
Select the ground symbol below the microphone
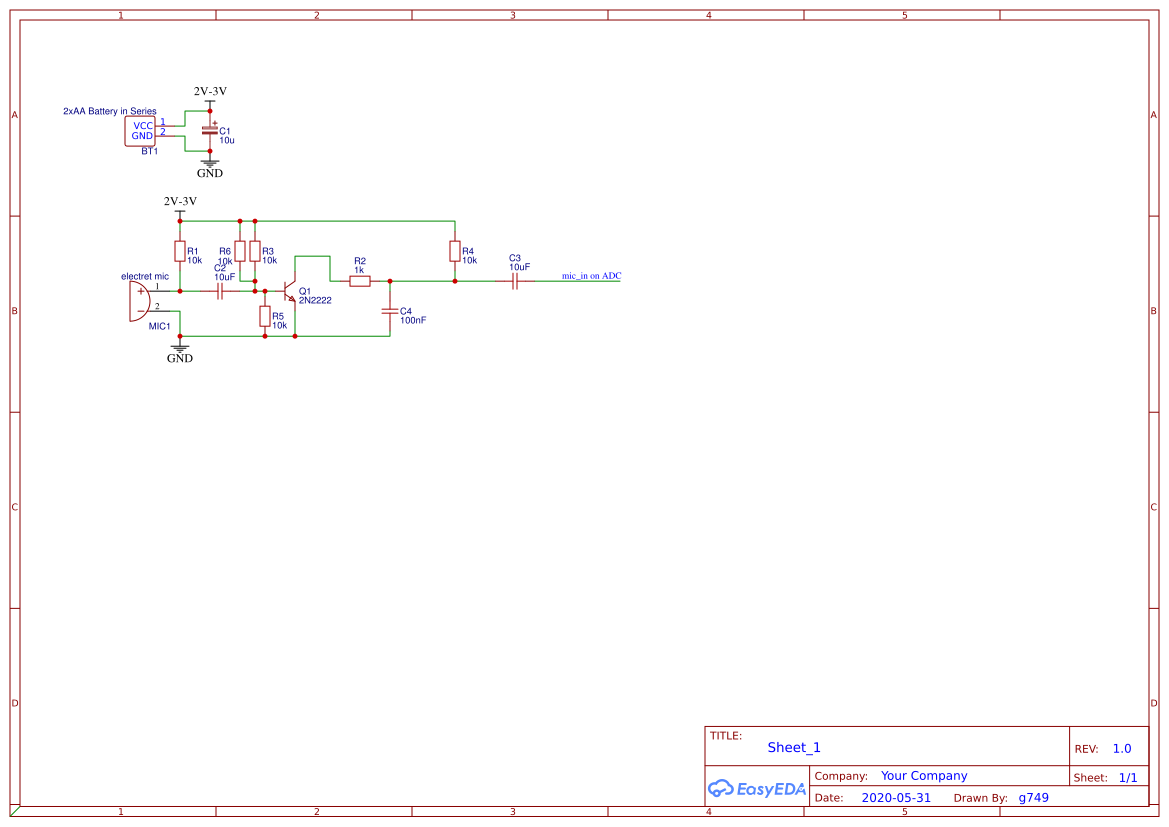[x=180, y=348]
